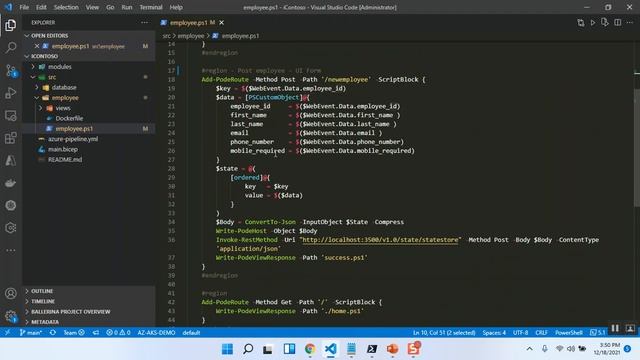Expand the Metadata section
The image size is (640, 360).
pos(89,322)
